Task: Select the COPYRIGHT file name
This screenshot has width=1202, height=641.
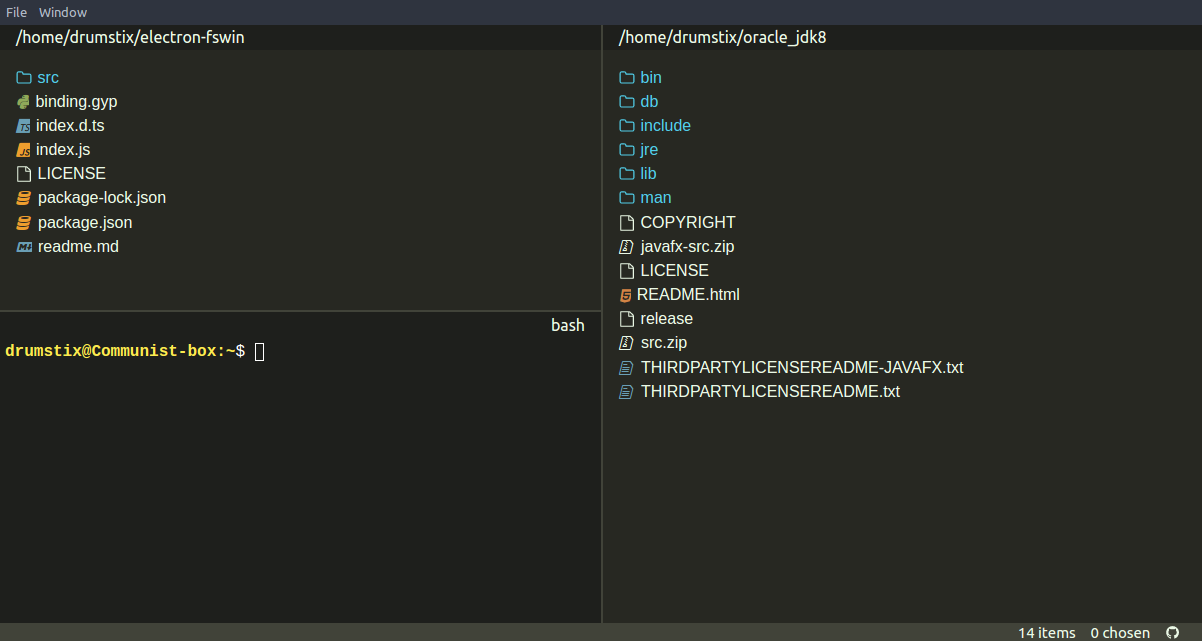Action: click(688, 222)
